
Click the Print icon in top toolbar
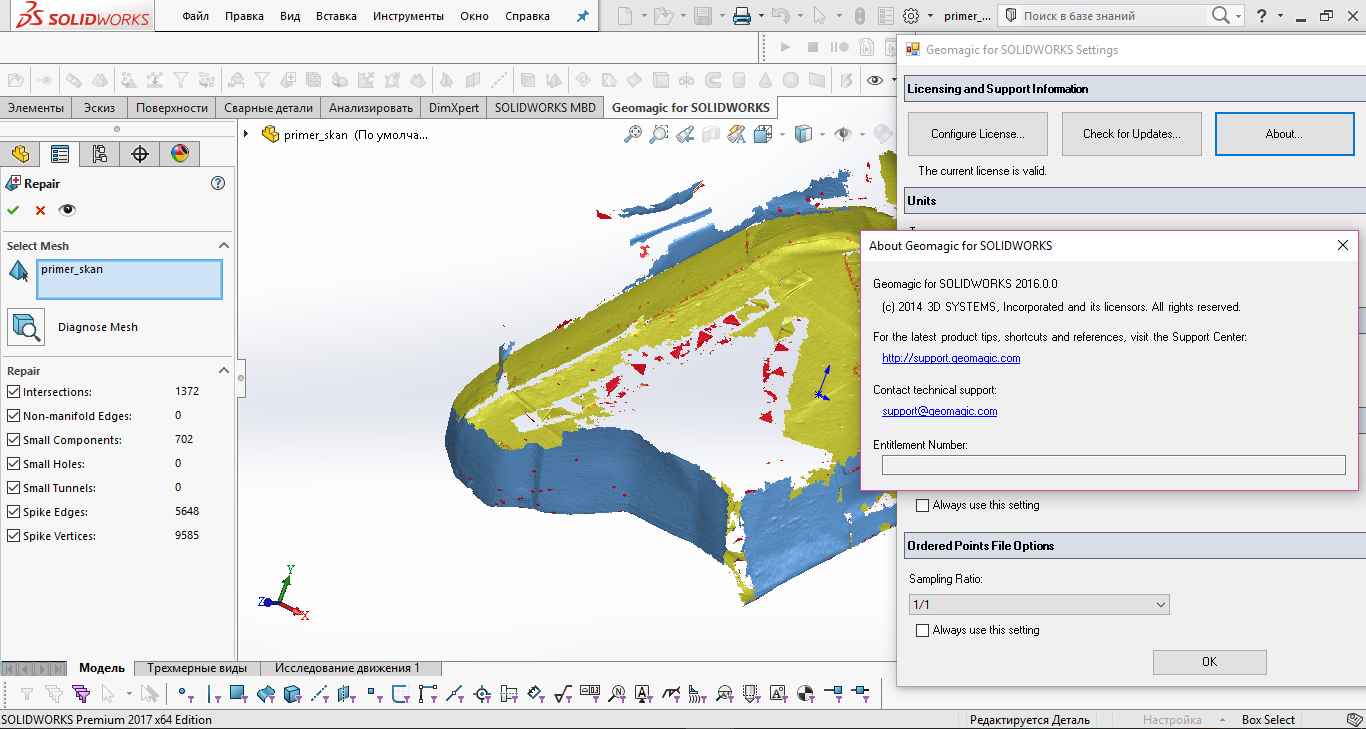tap(742, 16)
